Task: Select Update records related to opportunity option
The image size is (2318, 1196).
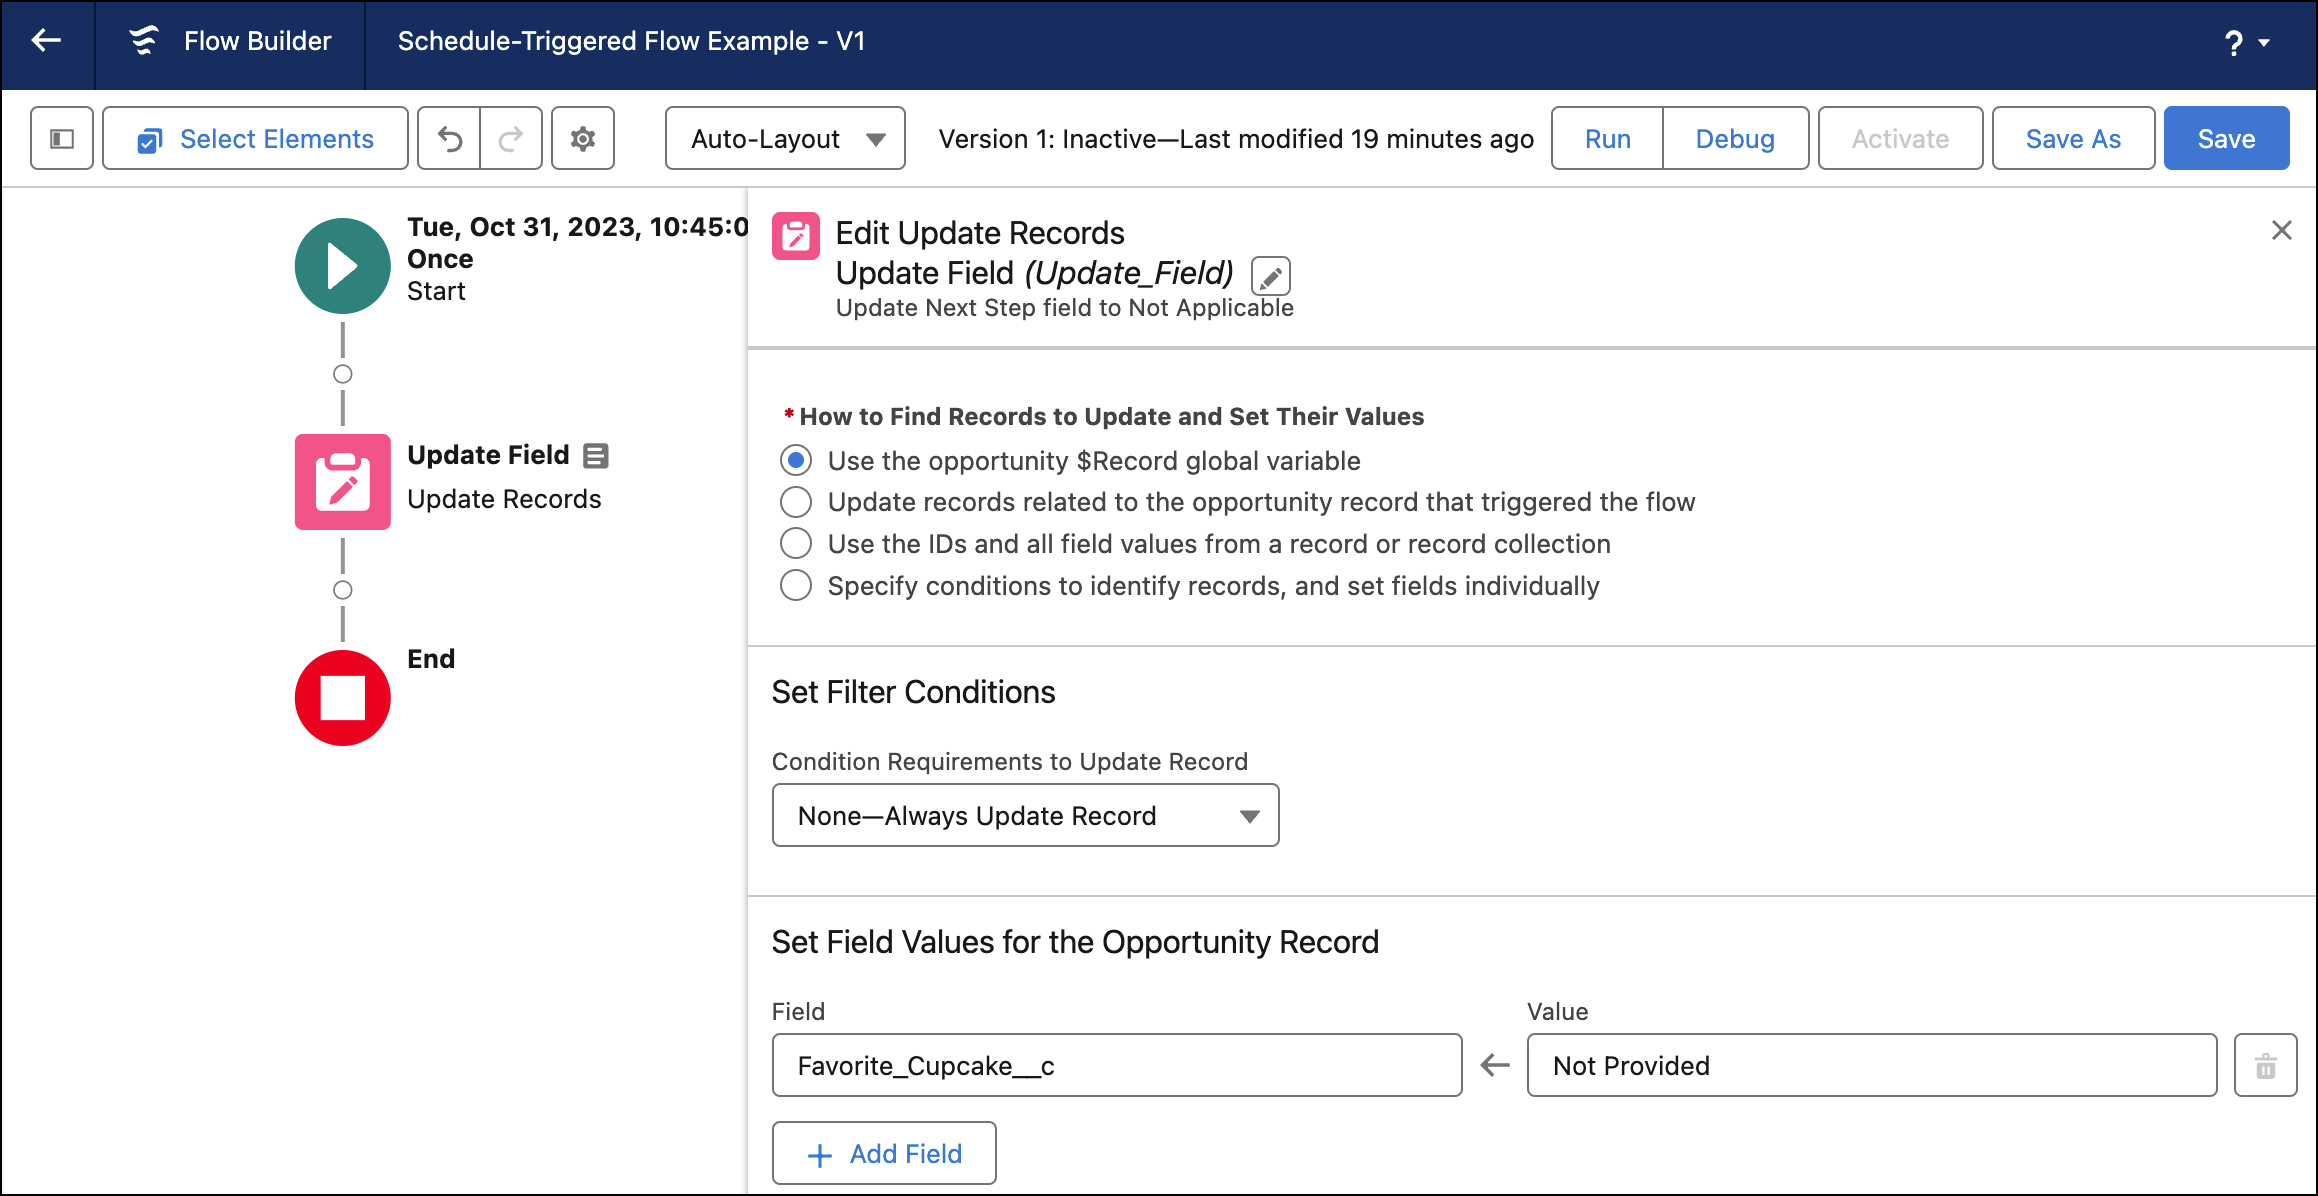Action: click(796, 502)
